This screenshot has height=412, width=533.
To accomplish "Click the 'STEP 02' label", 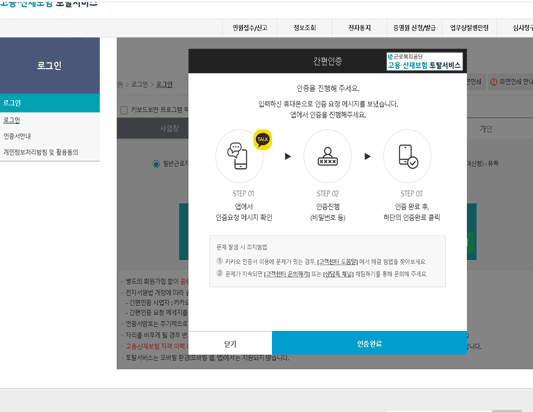I will click(328, 193).
